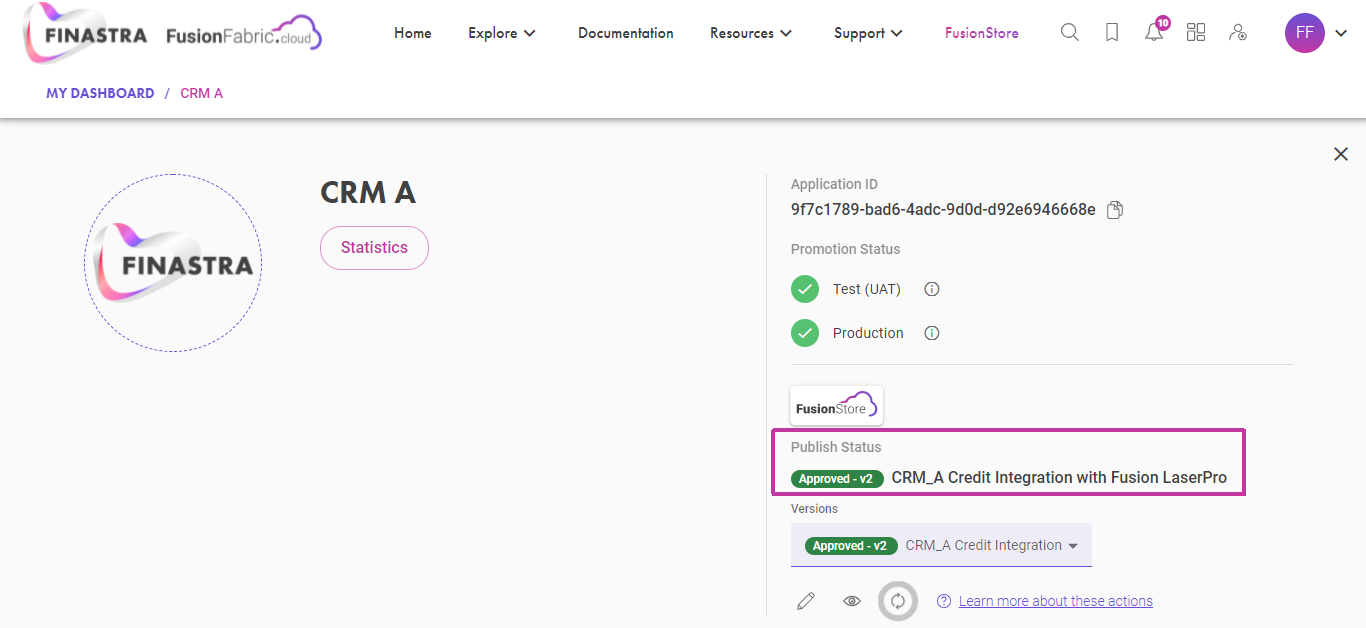Click the pencil edit icon
1366x628 pixels.
point(806,601)
